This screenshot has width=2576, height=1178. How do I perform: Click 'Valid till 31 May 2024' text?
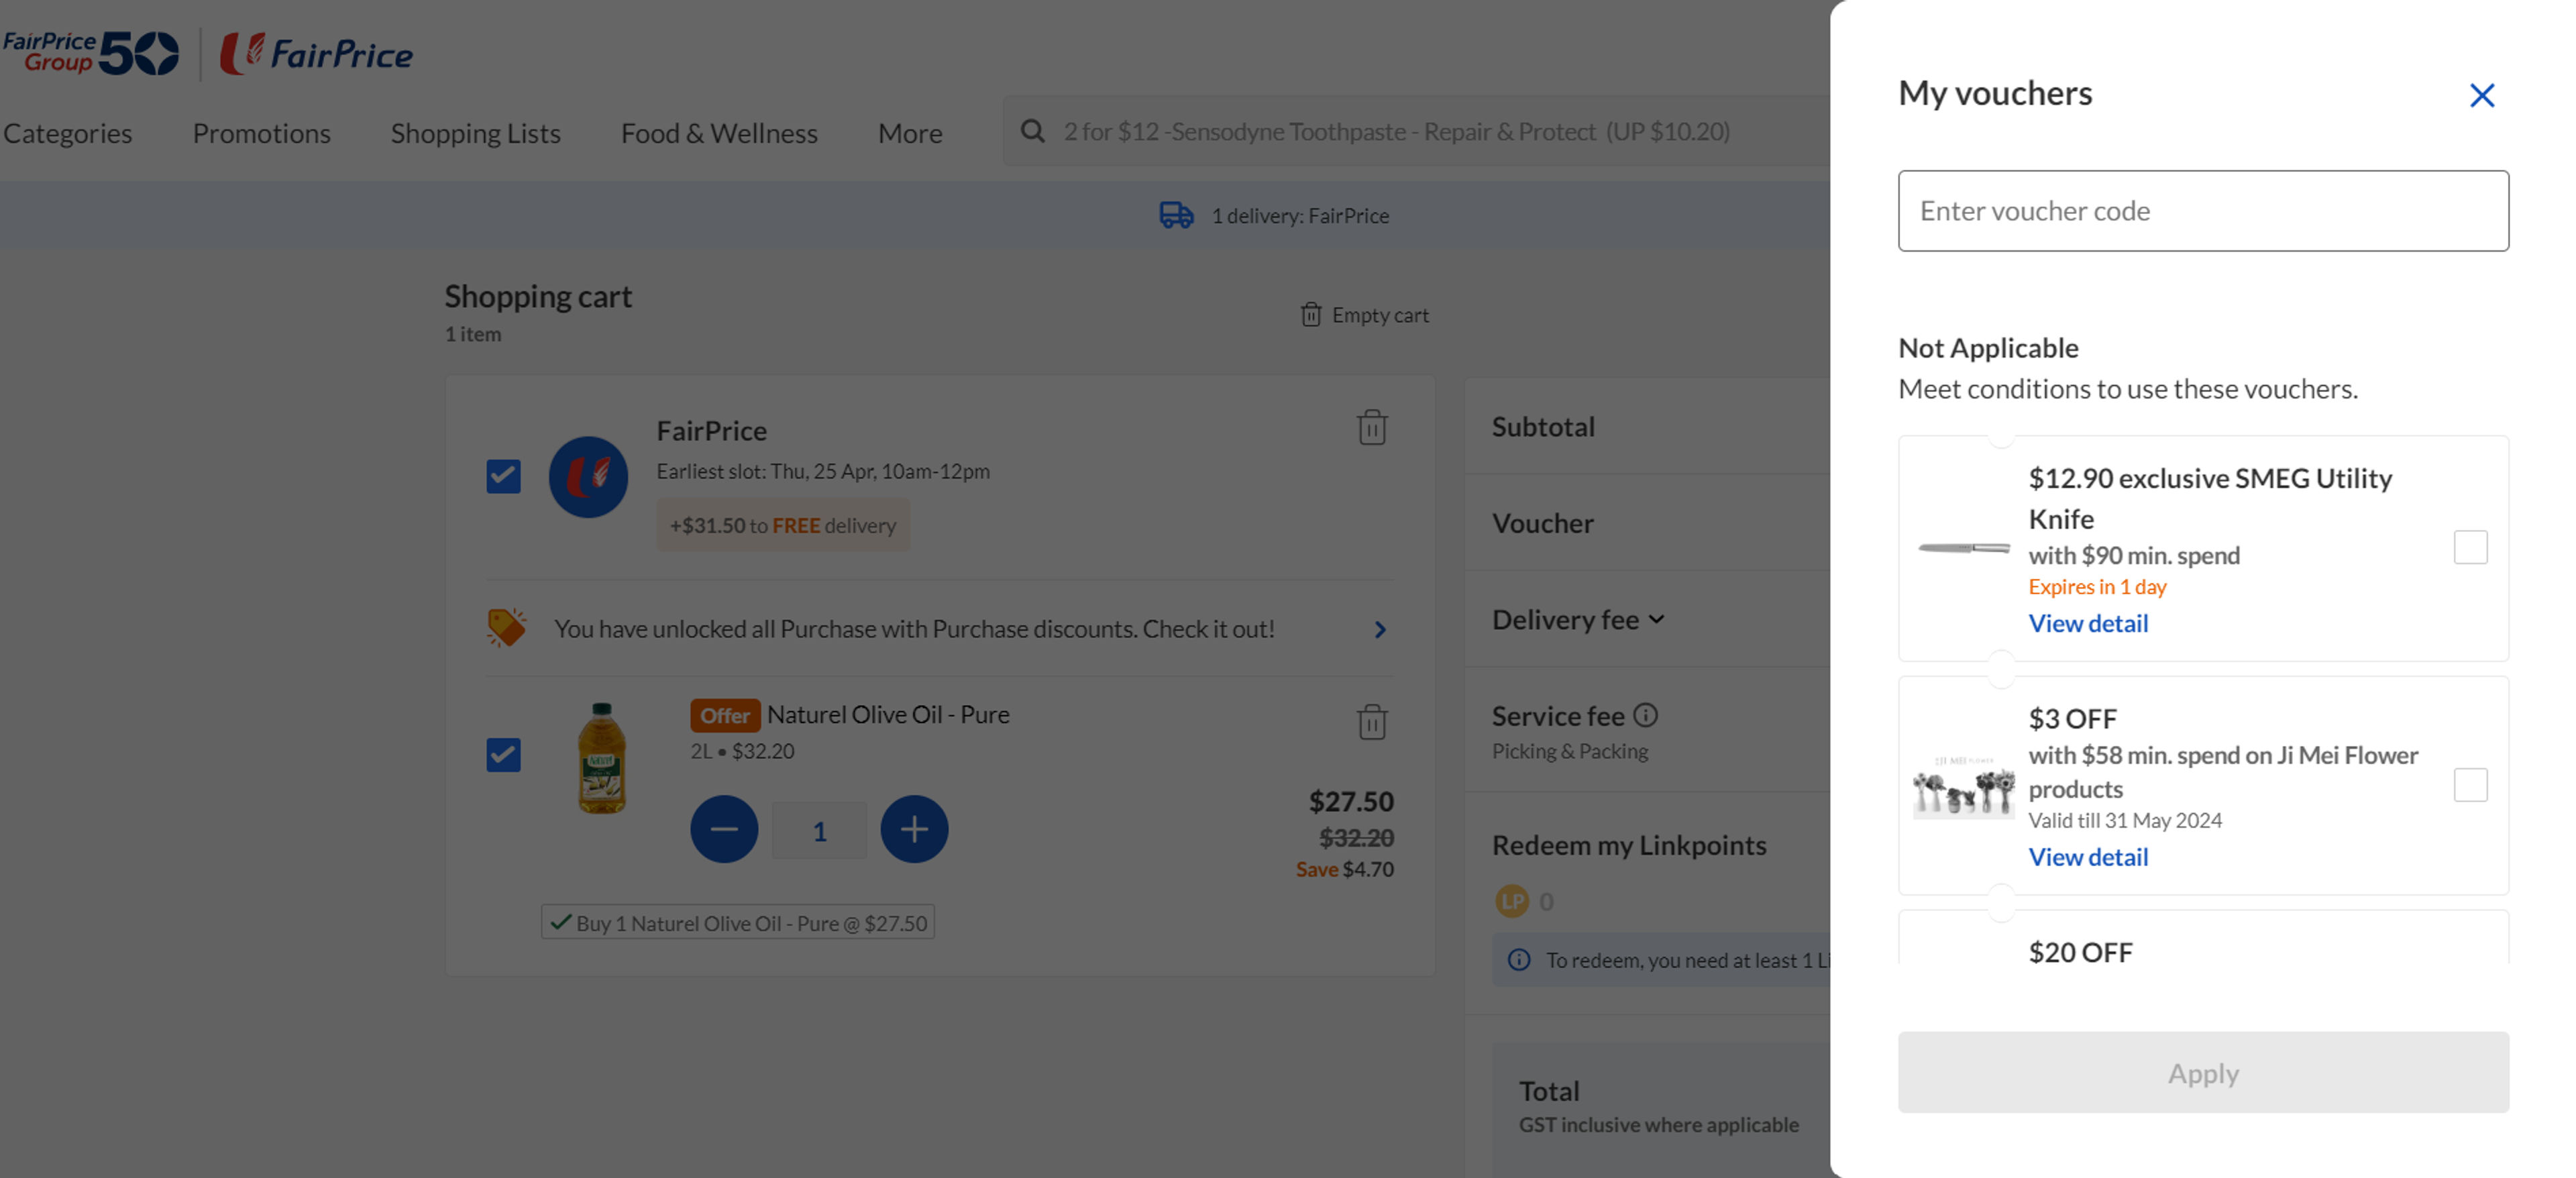click(2125, 820)
